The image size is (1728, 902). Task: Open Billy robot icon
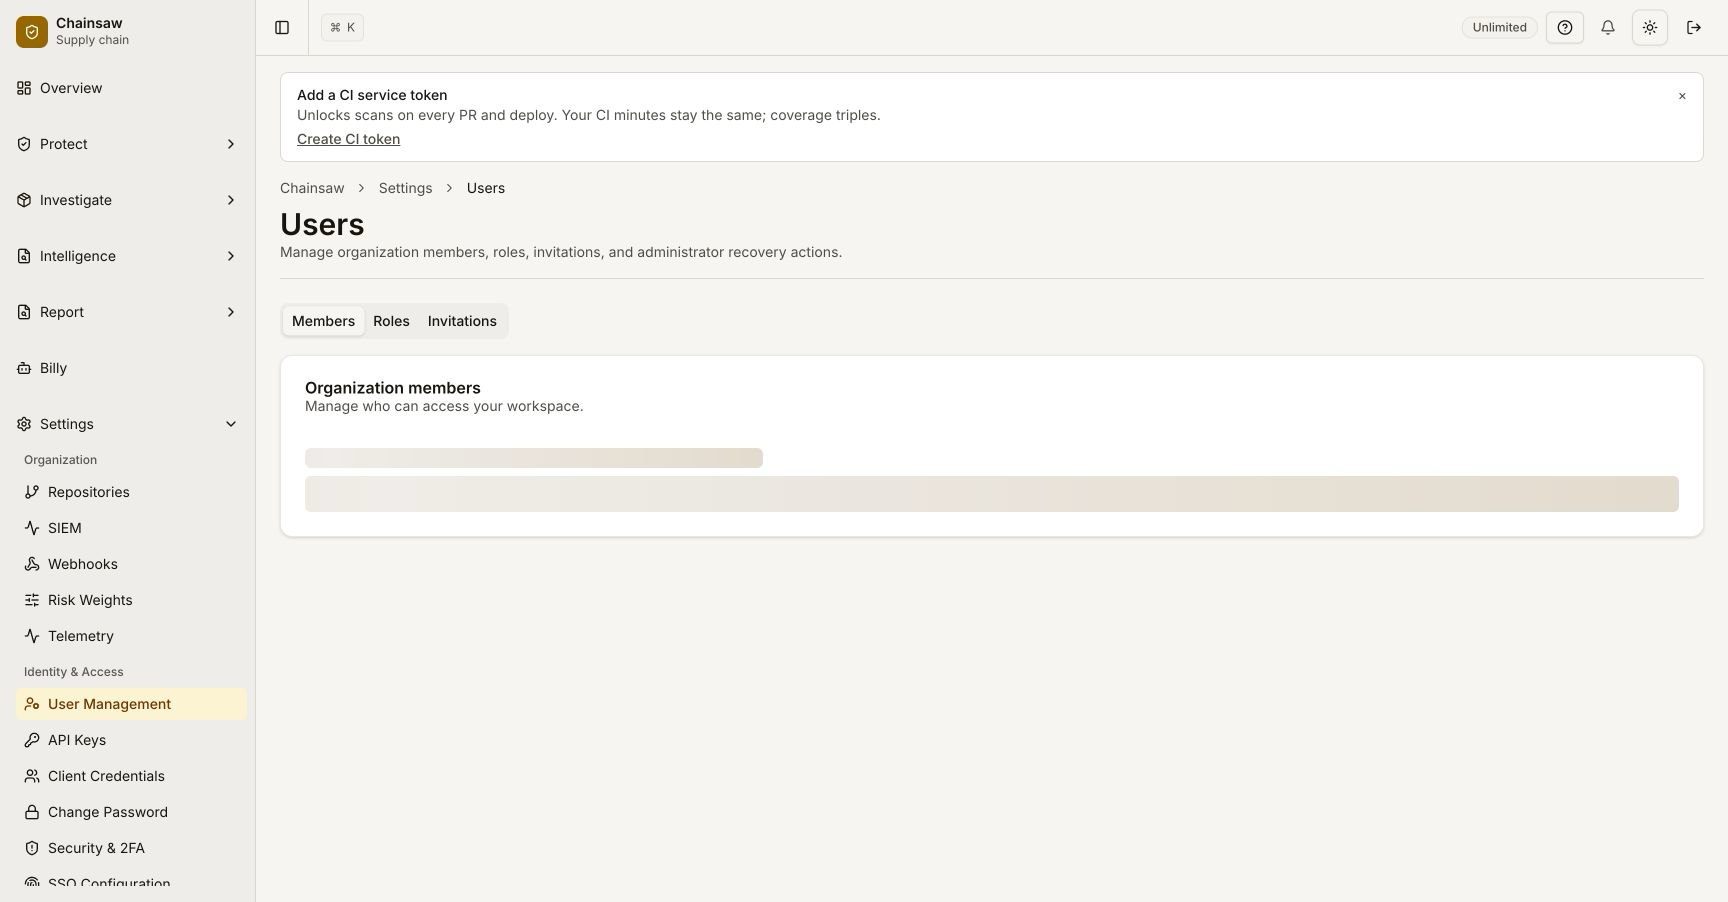[24, 368]
